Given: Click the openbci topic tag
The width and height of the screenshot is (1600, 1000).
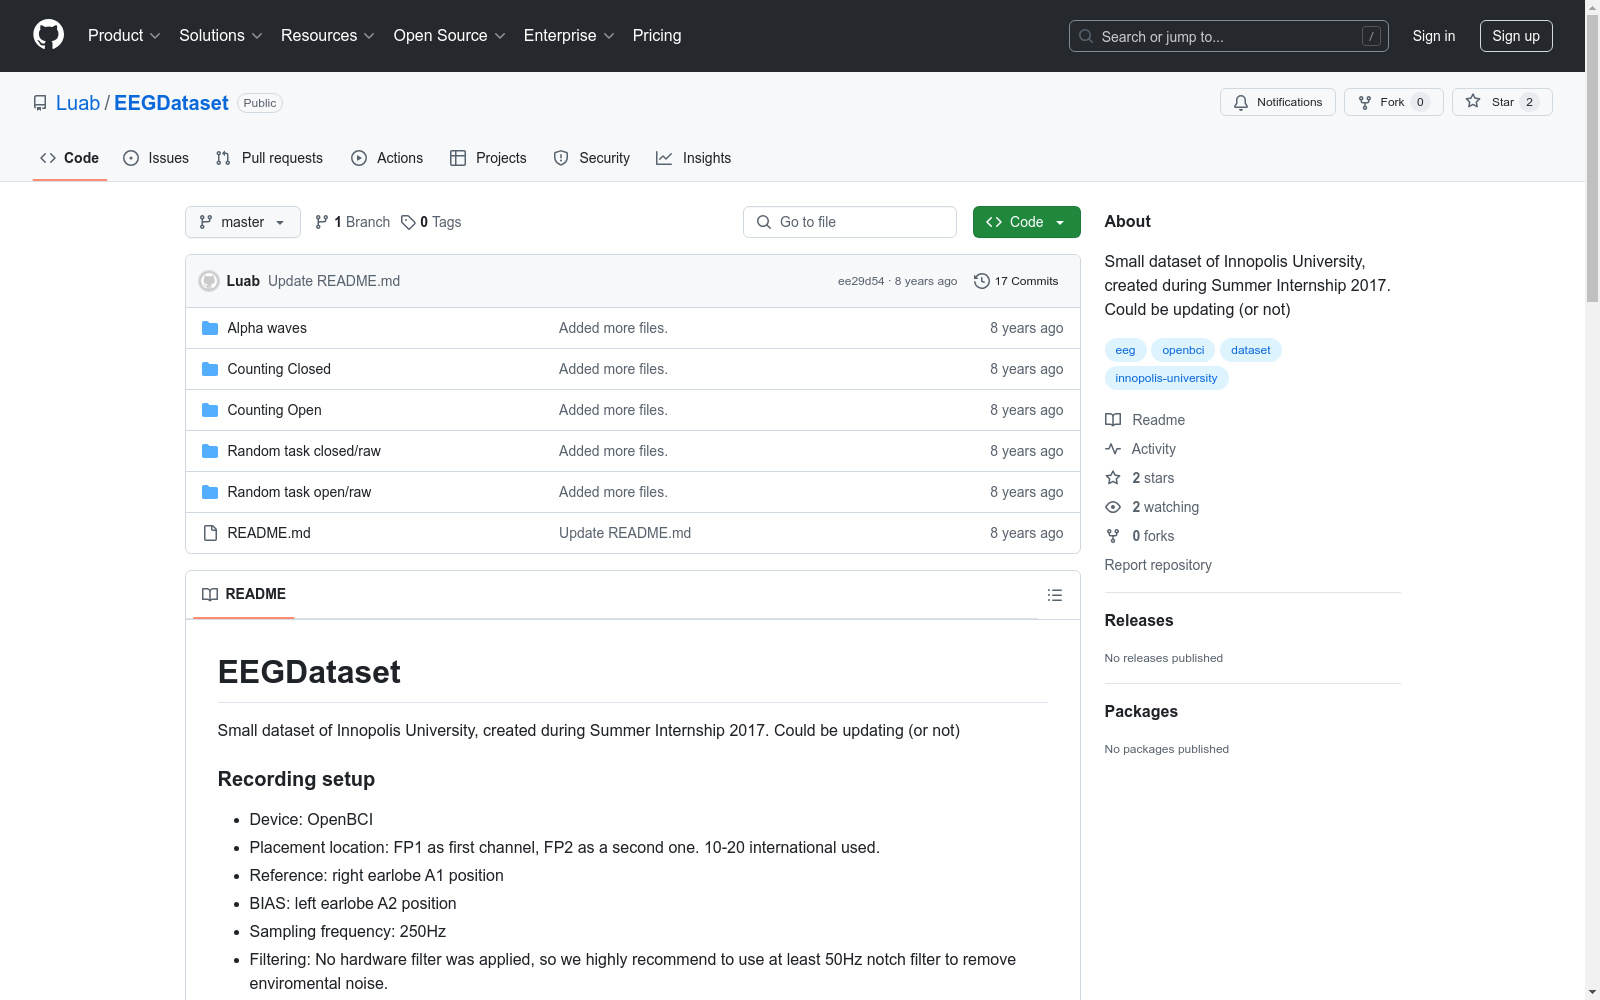Looking at the screenshot, I should (1183, 350).
